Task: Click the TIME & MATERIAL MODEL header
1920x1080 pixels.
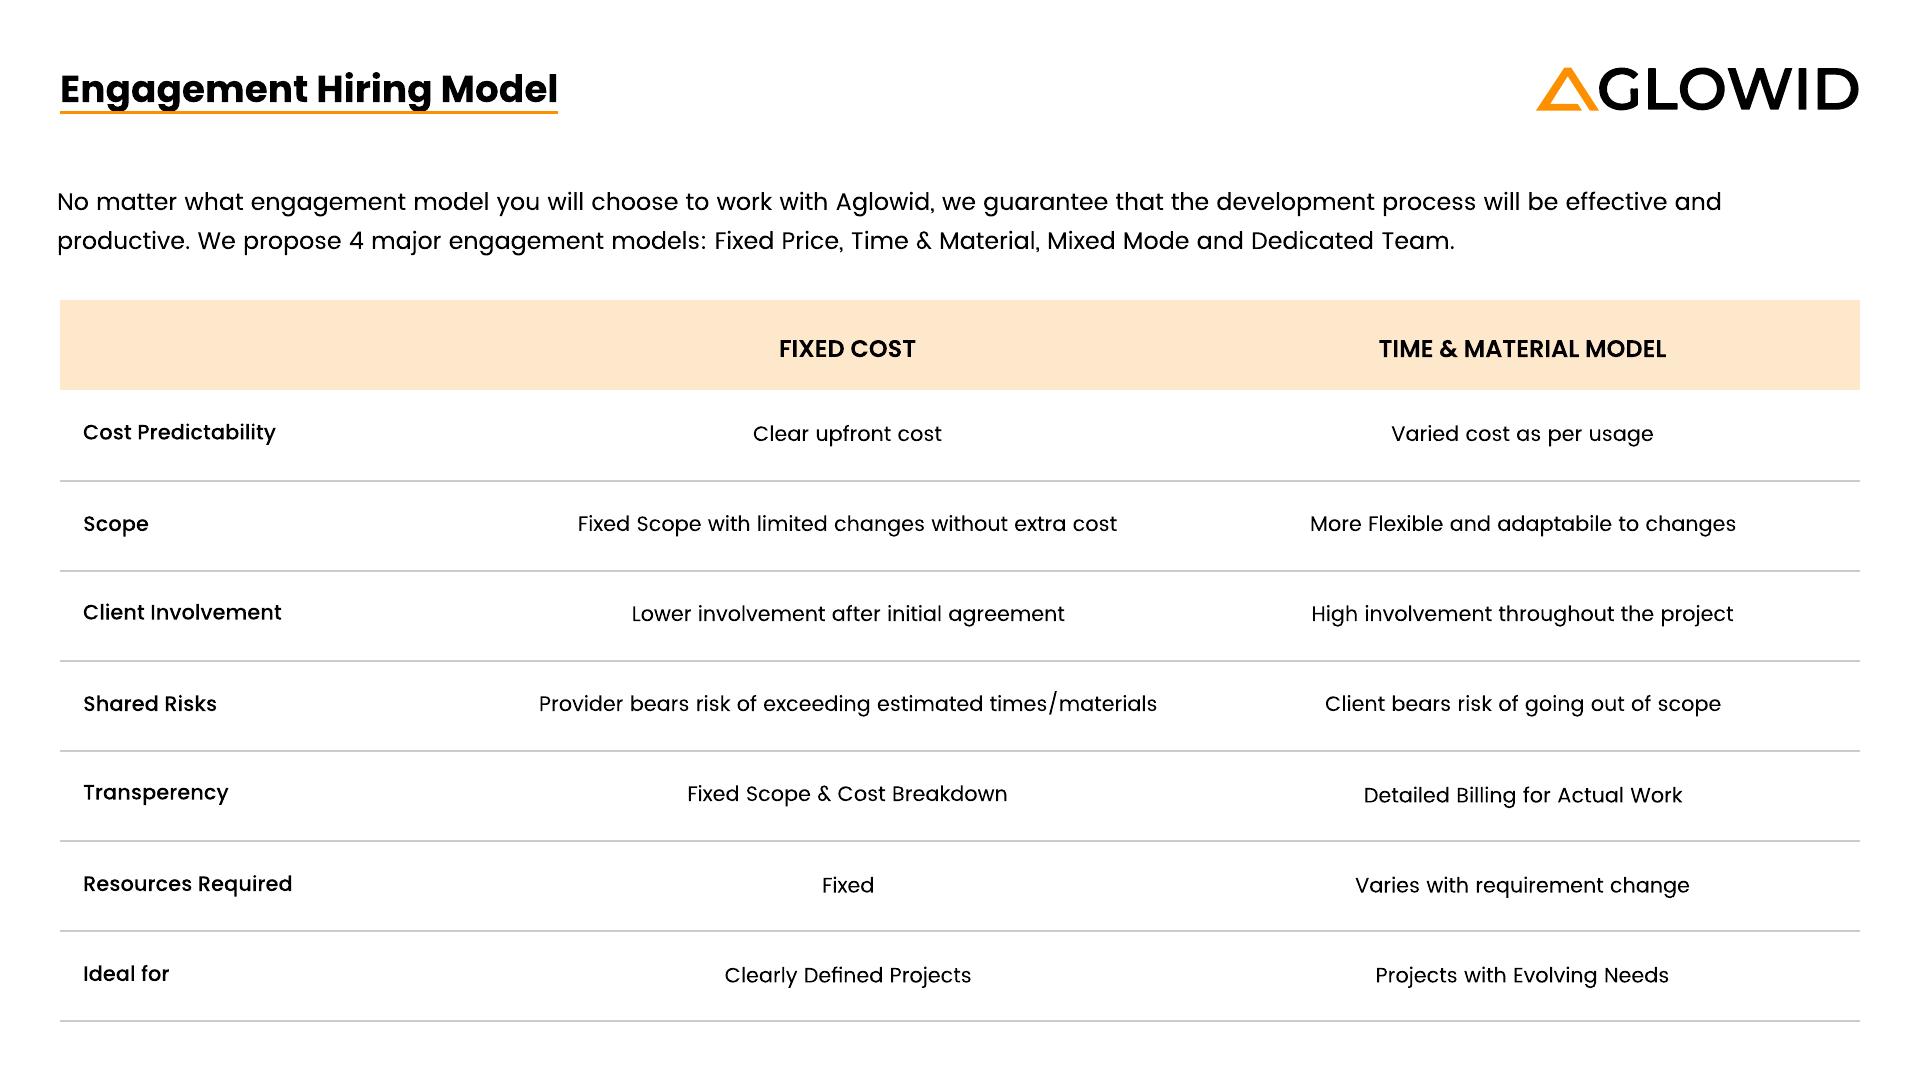Action: (x=1522, y=349)
